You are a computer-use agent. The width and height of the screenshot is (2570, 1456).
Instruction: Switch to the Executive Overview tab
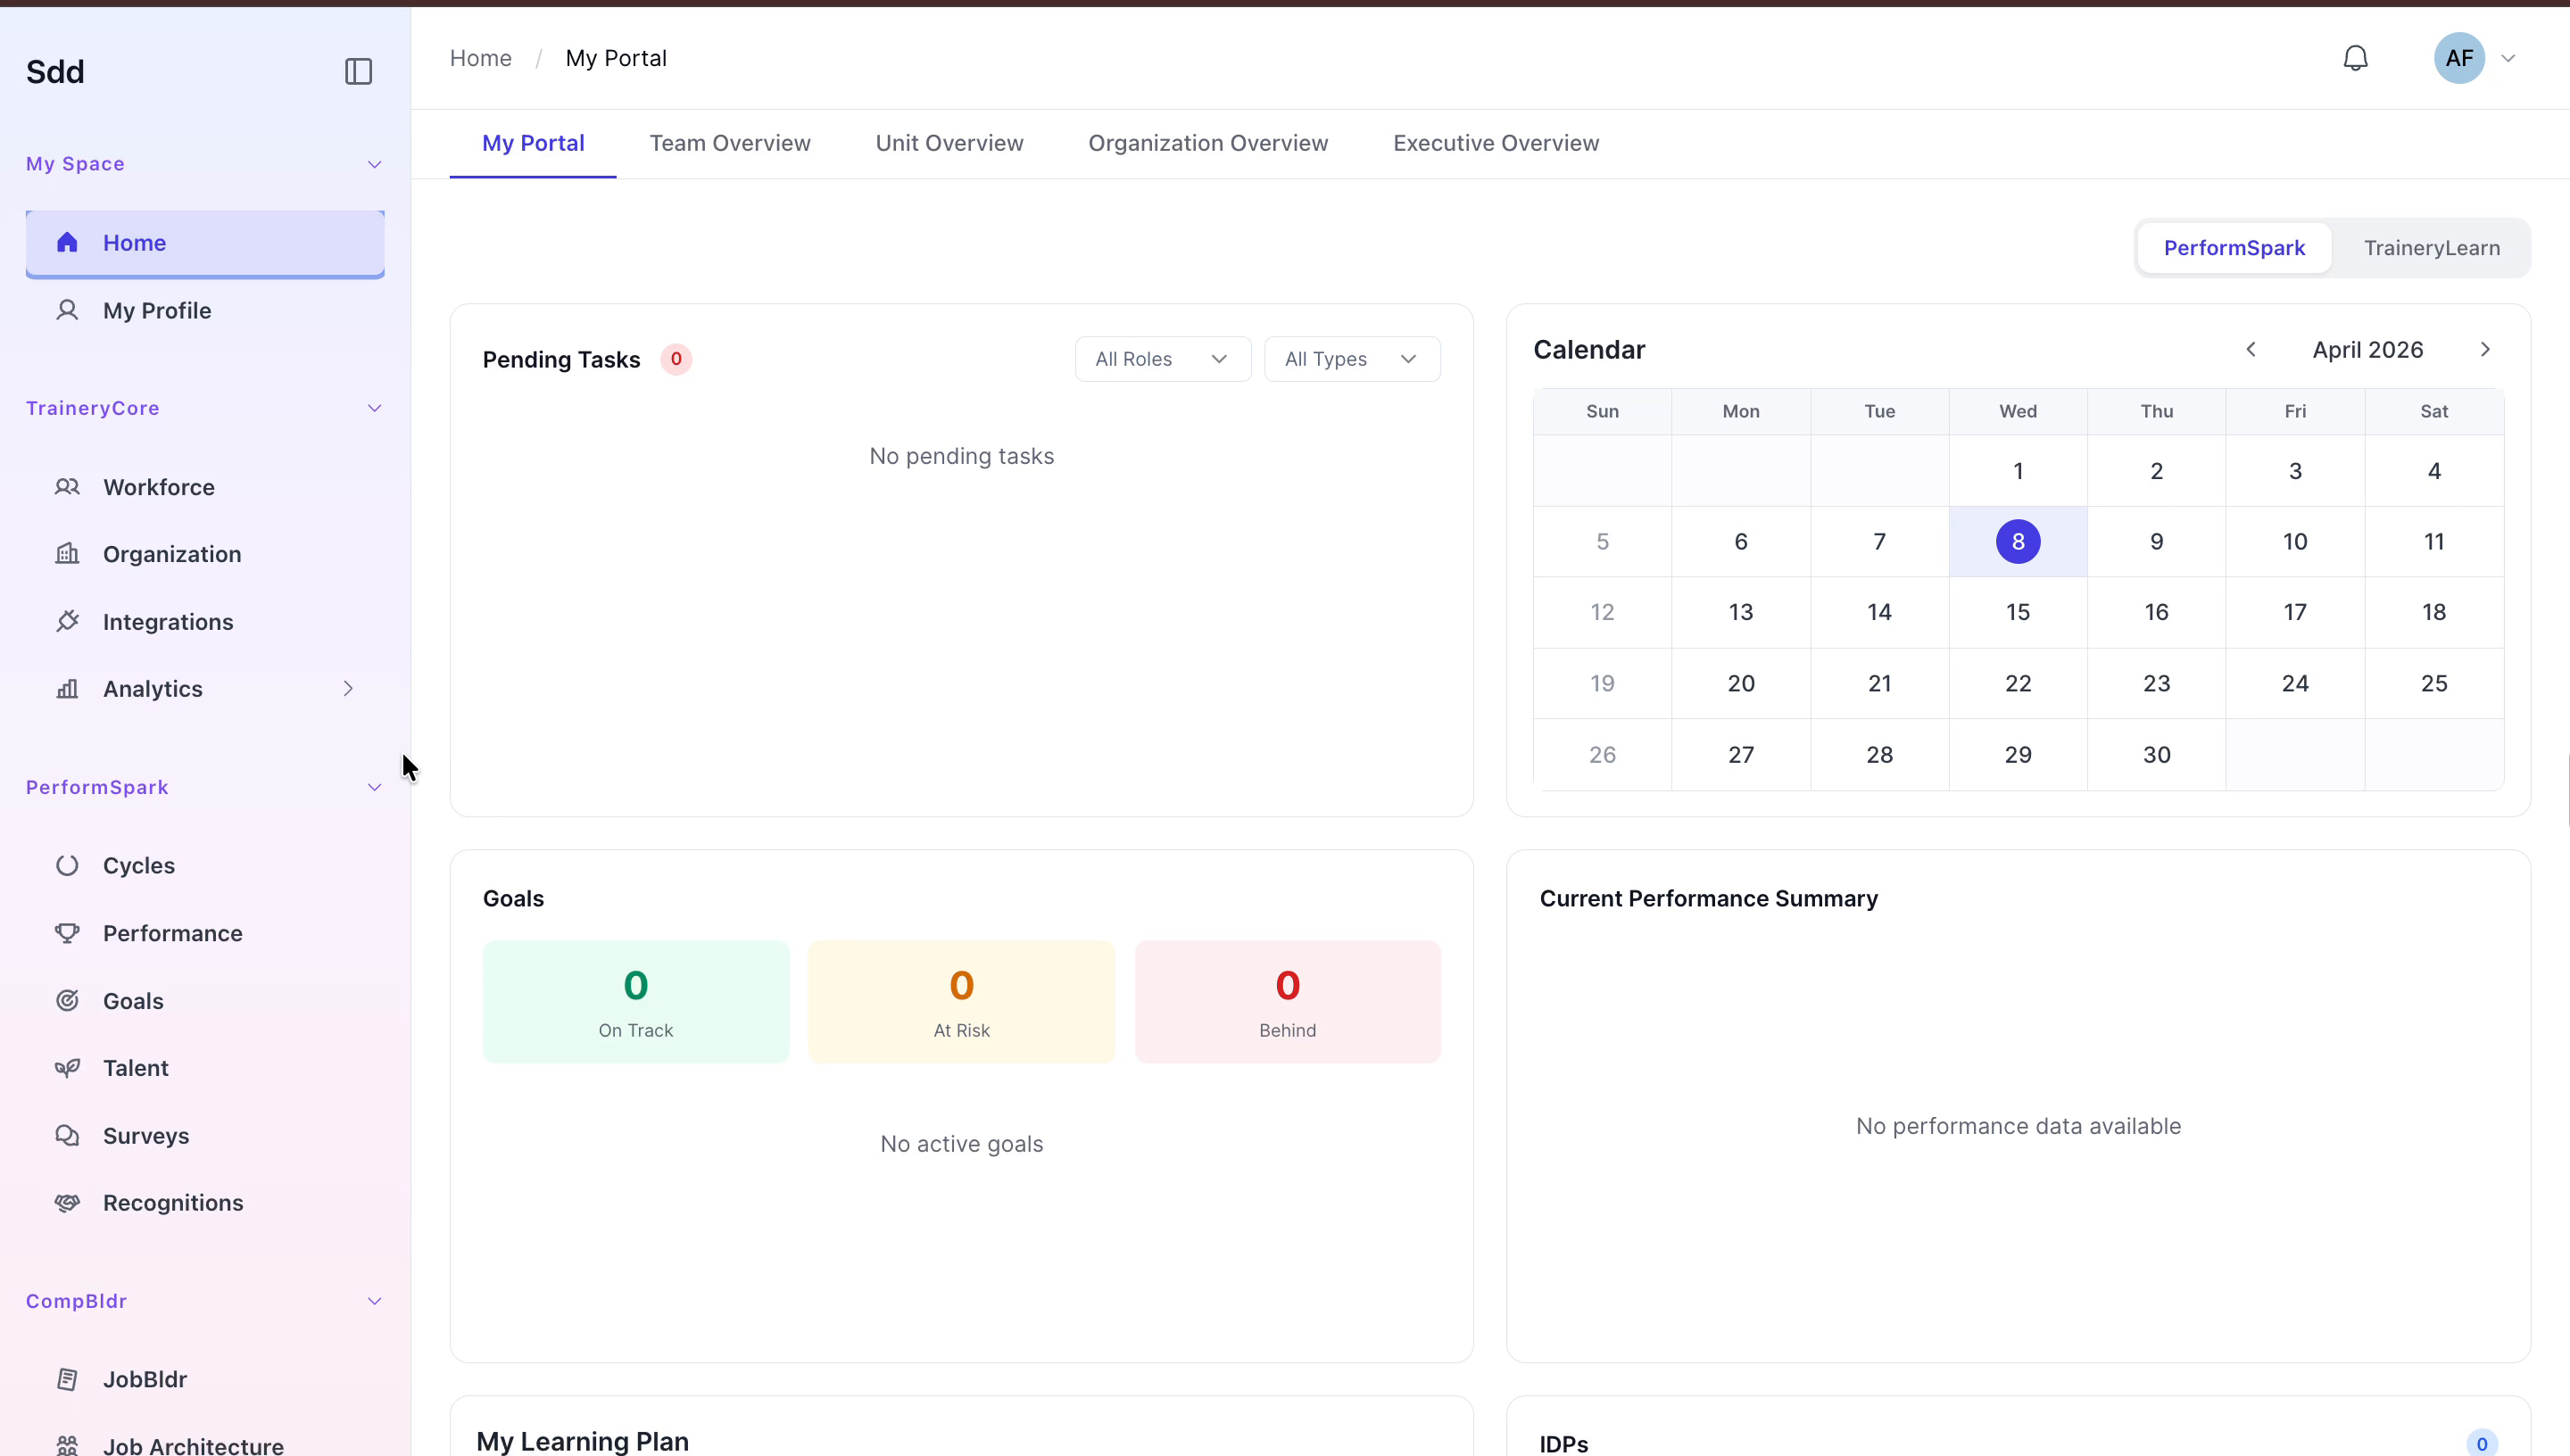pos(1496,143)
